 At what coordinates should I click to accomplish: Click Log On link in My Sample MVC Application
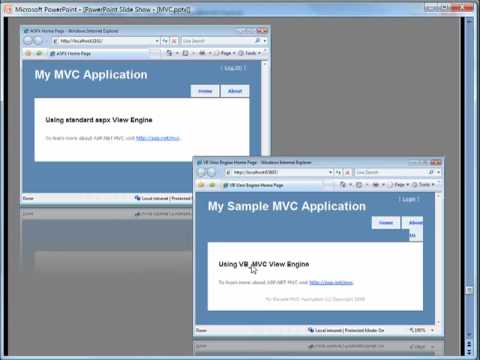click(x=409, y=199)
